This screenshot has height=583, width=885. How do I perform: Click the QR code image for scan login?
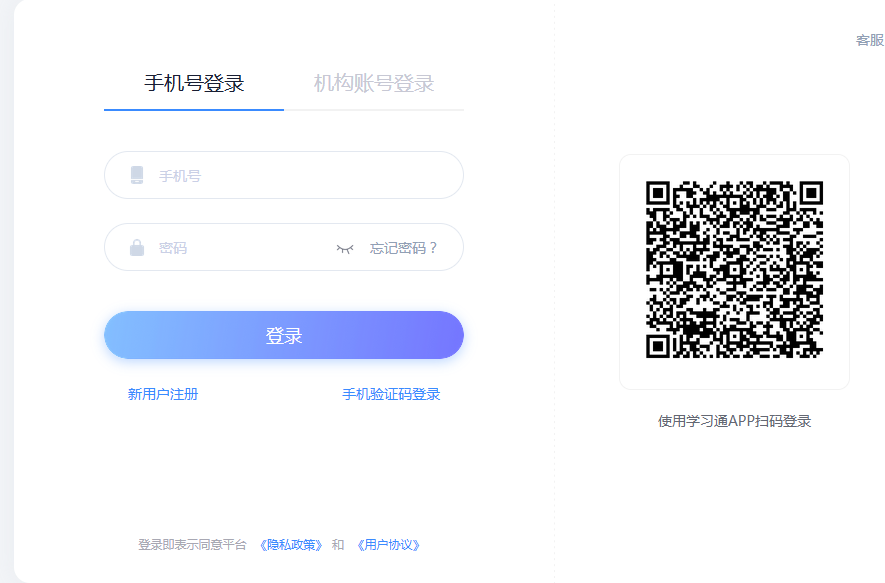click(x=734, y=270)
